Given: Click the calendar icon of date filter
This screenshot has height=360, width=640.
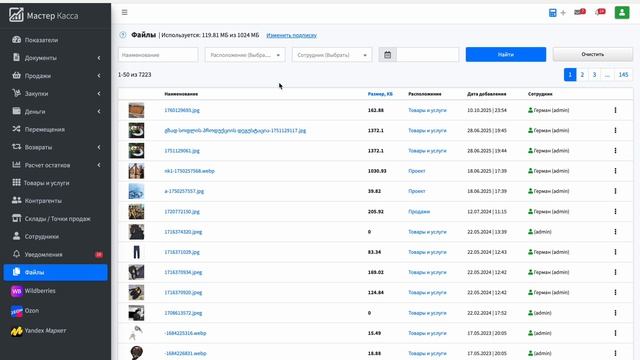Looking at the screenshot, I should click(x=387, y=55).
